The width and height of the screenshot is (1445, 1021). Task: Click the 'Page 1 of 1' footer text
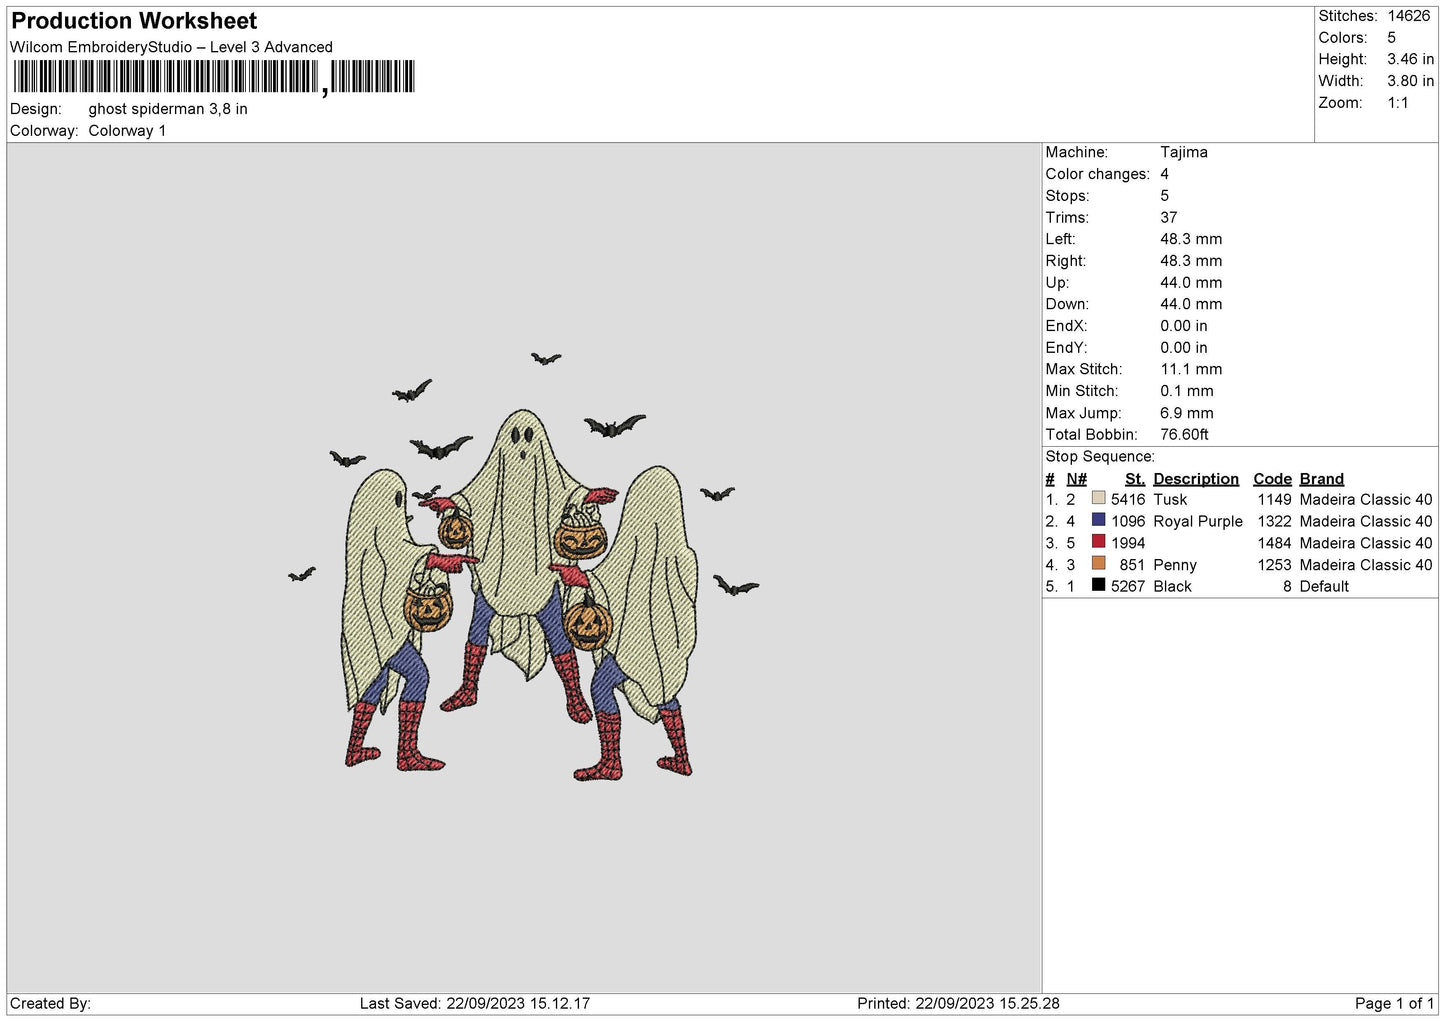pyautogui.click(x=1395, y=1004)
